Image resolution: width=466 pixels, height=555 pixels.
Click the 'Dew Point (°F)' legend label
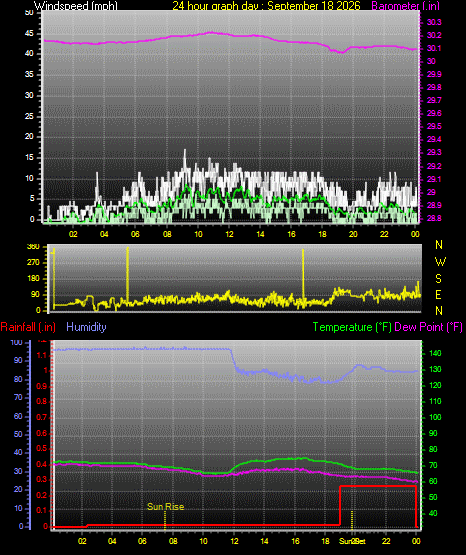(428, 327)
